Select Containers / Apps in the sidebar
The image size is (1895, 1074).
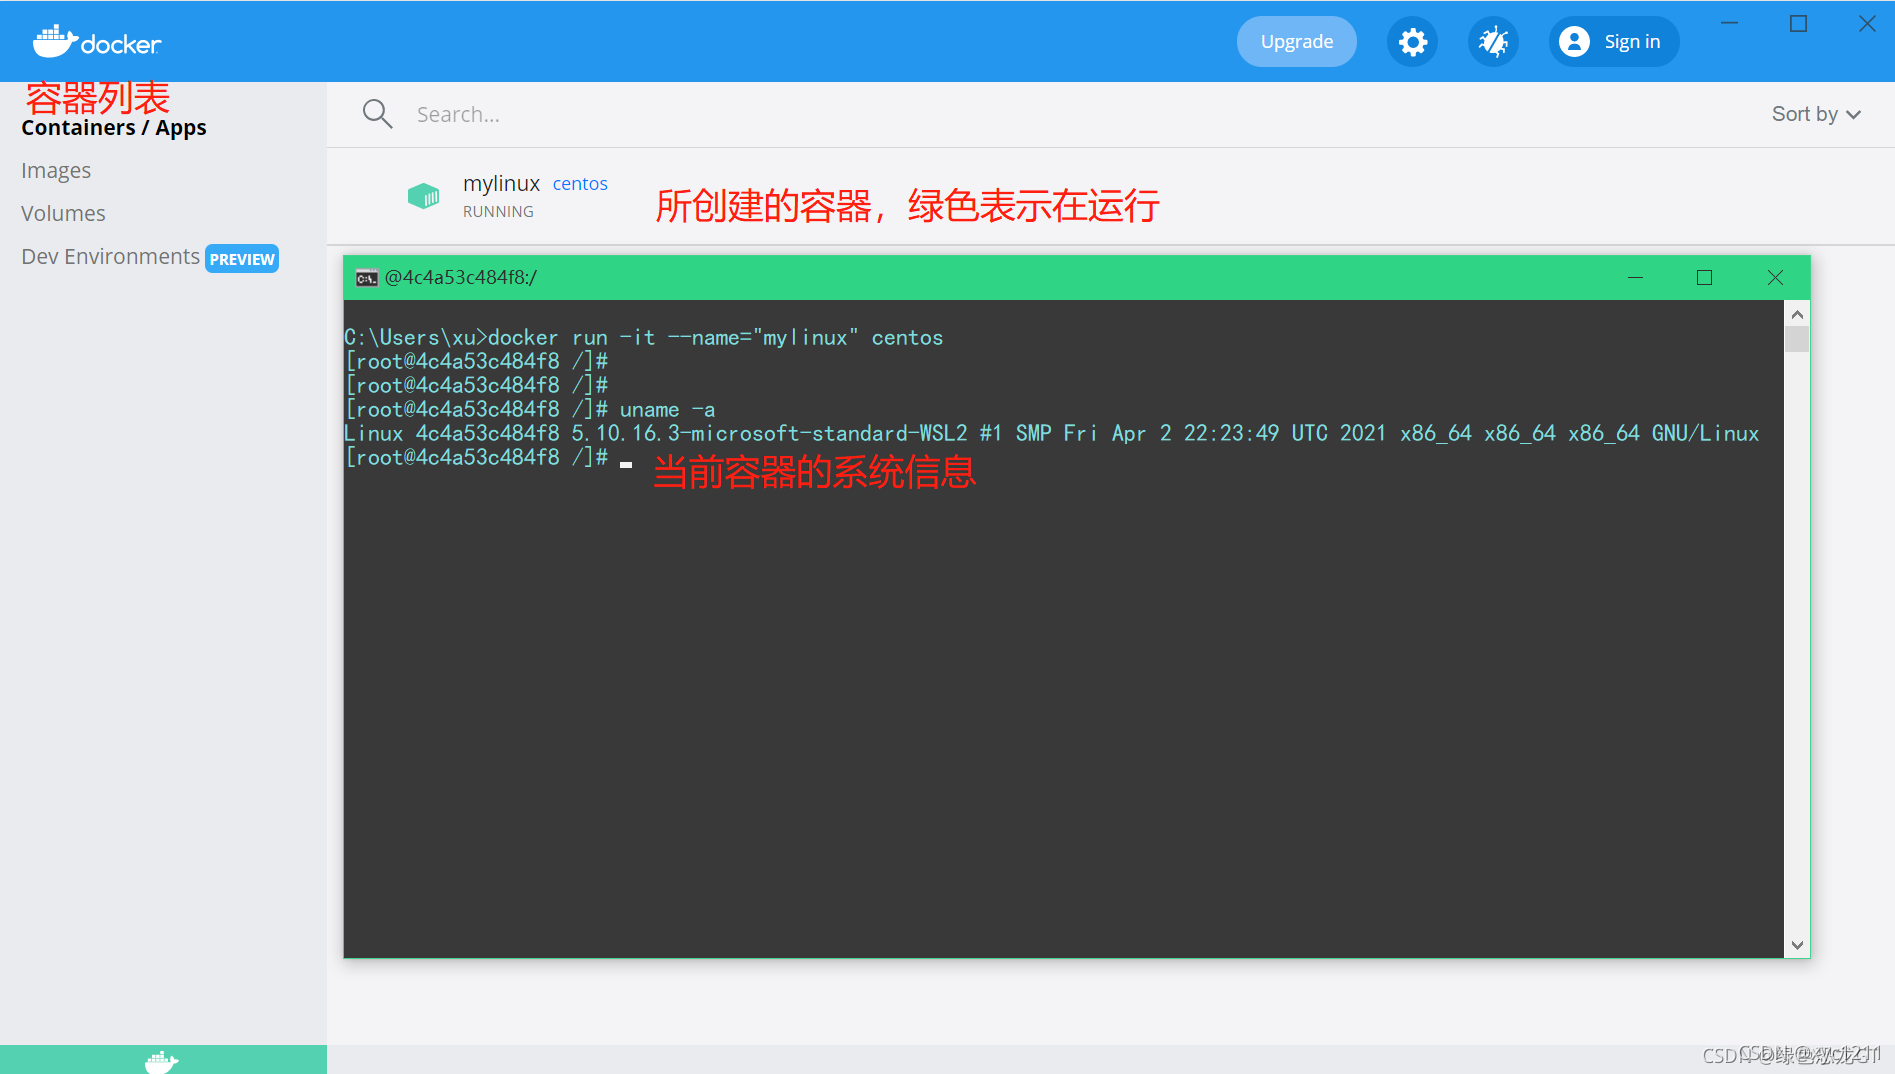click(x=113, y=127)
